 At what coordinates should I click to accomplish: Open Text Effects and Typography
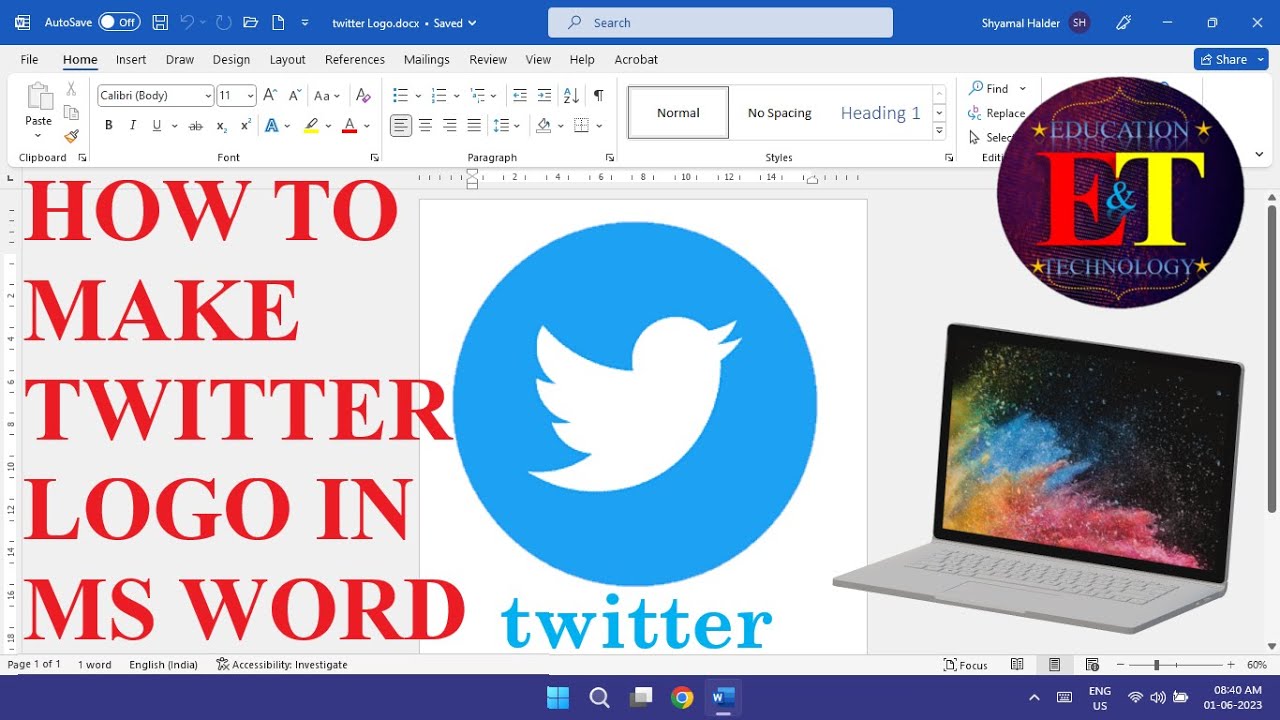coord(271,126)
